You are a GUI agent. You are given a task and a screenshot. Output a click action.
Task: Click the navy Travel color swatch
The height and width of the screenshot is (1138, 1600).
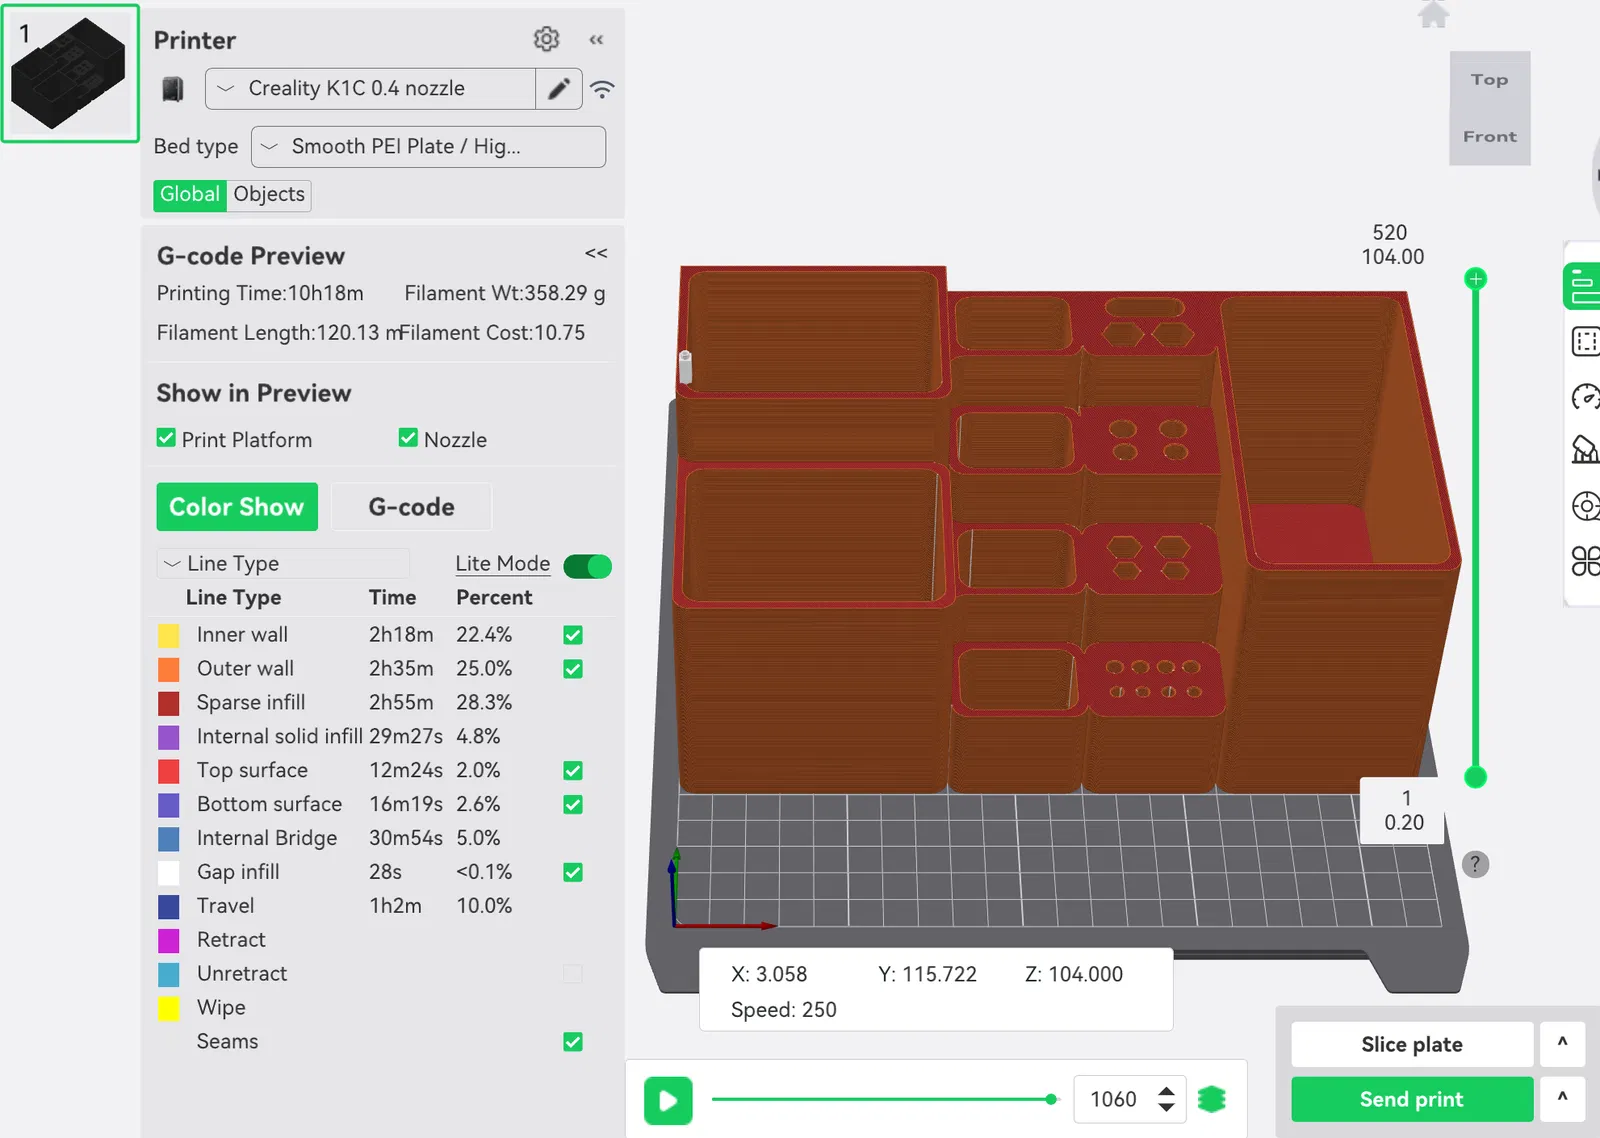tap(169, 907)
